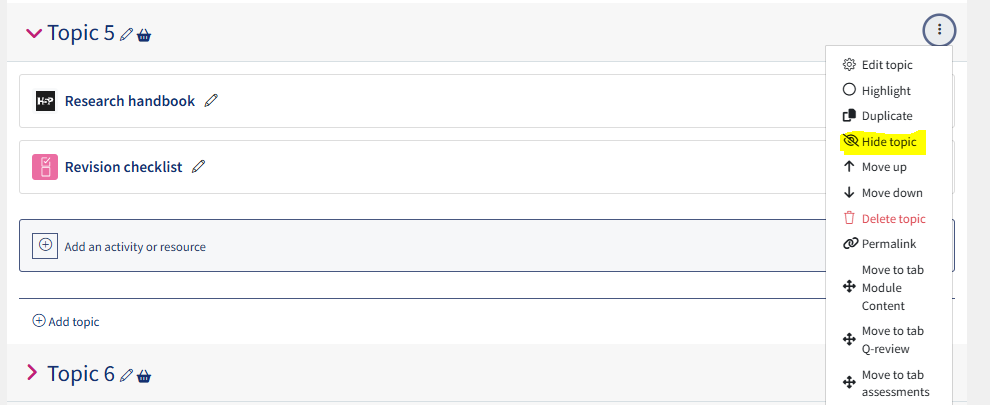Image resolution: width=990 pixels, height=405 pixels.
Task: Click the Add topic link
Action: pyautogui.click(x=66, y=322)
